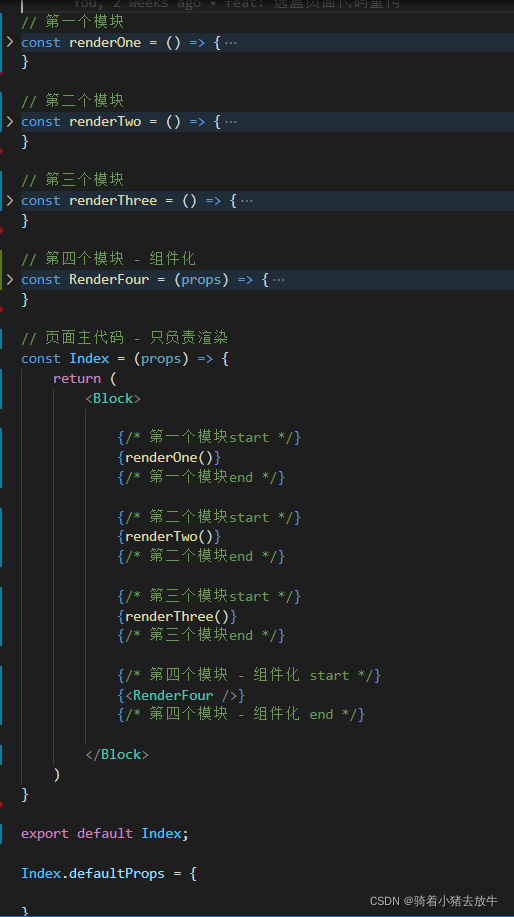Image resolution: width=514 pixels, height=917 pixels.
Task: Click the comment '第三个模块end'
Action: (201, 635)
